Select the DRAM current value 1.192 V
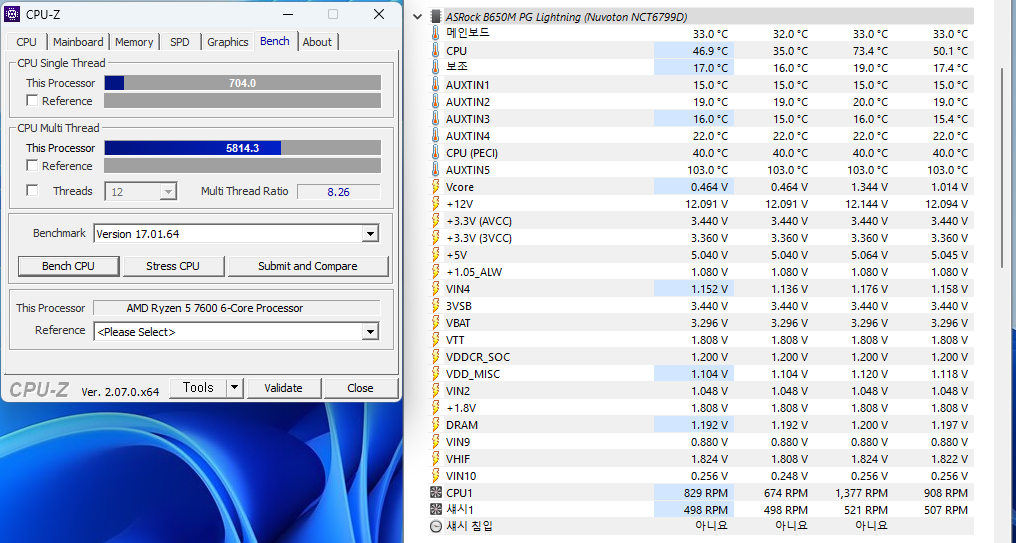The width and height of the screenshot is (1016, 543). (x=709, y=425)
